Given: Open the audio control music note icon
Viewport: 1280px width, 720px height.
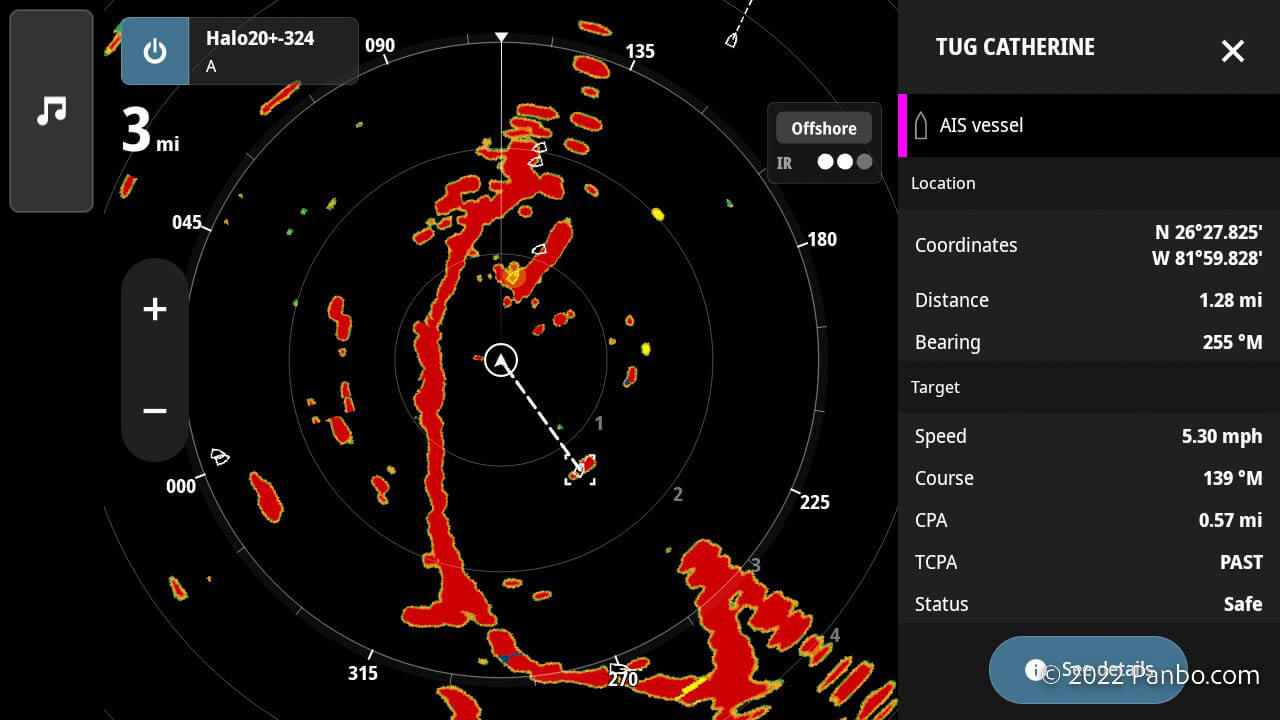Looking at the screenshot, I should [51, 110].
